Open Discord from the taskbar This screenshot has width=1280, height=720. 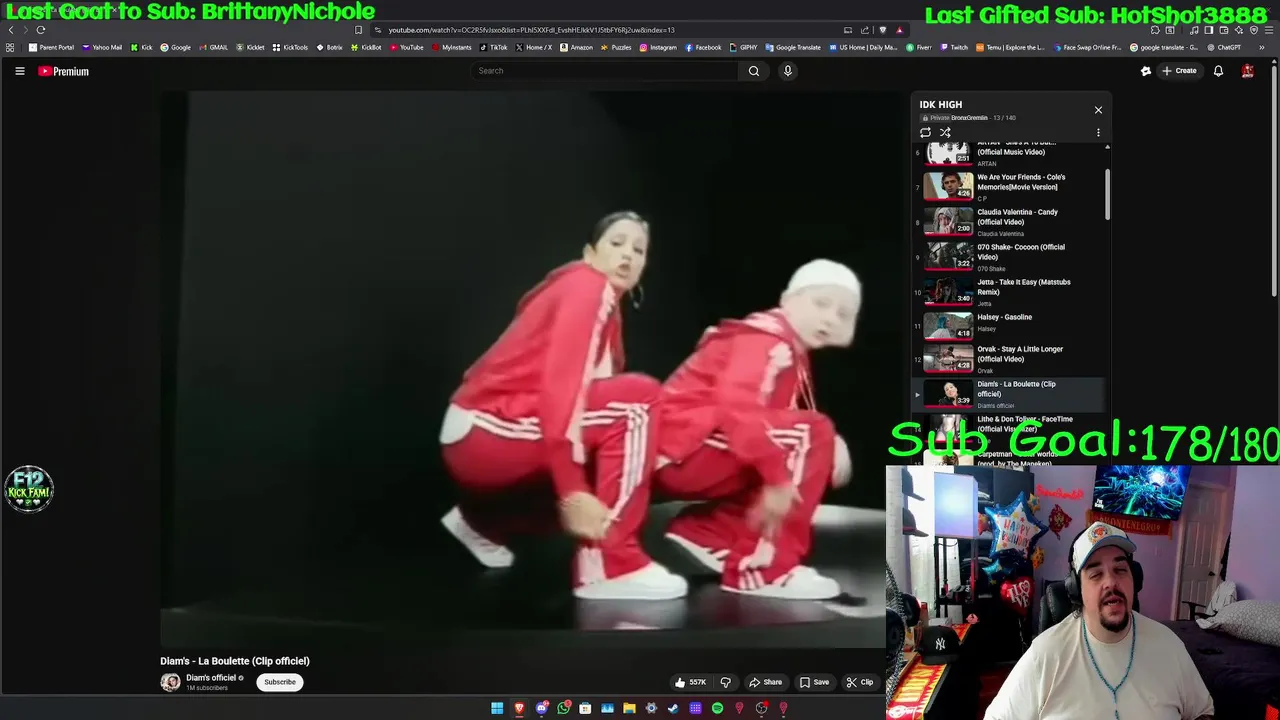[541, 708]
